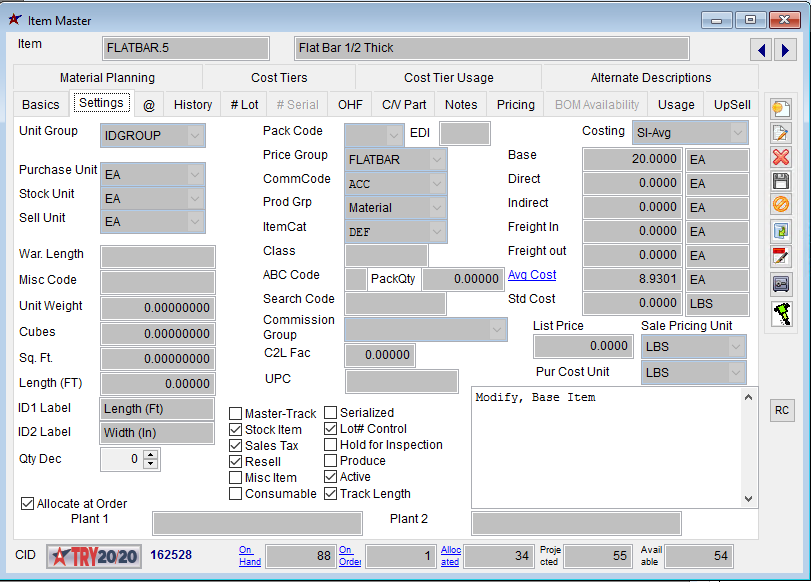Click the edit record pencil icon
811x582 pixels.
781,133
